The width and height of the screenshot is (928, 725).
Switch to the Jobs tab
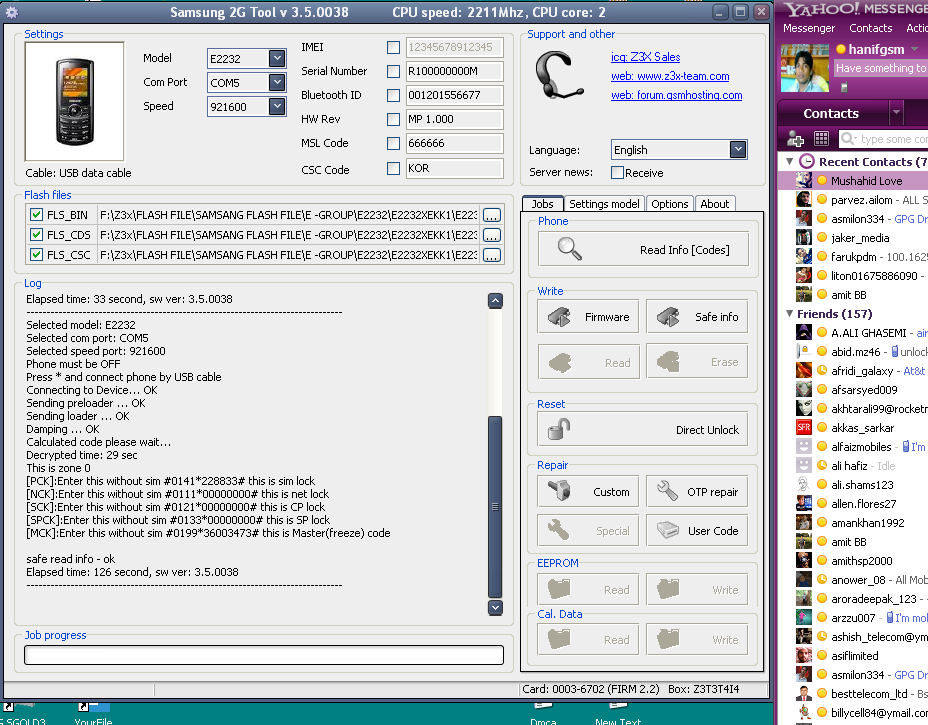pyautogui.click(x=542, y=204)
